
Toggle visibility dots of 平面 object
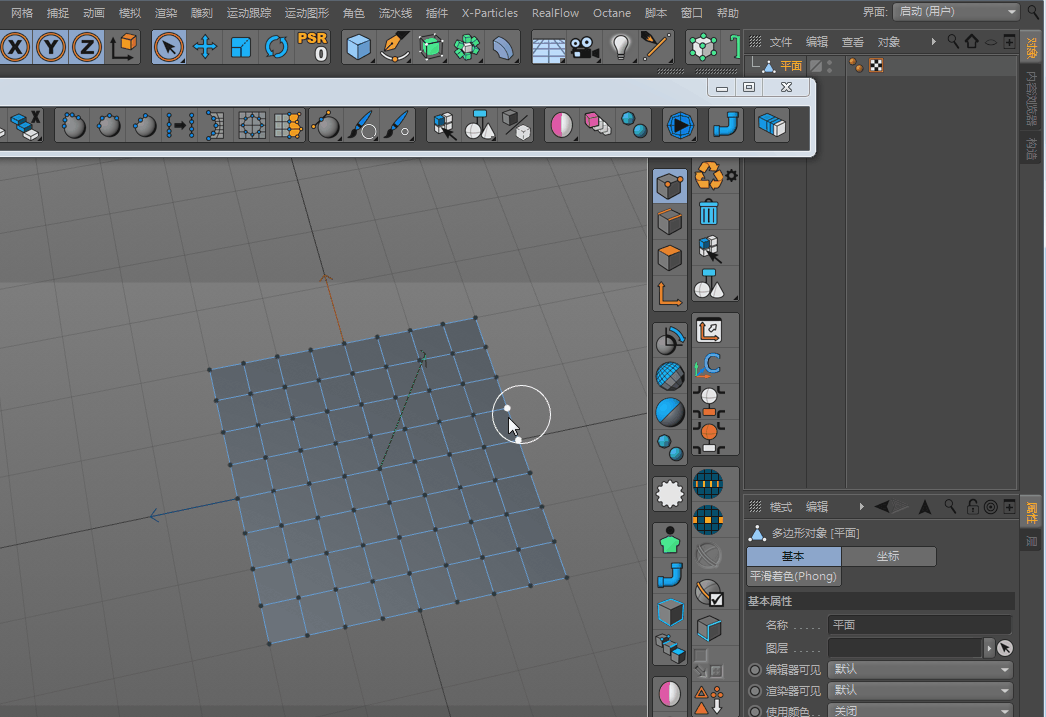click(x=829, y=65)
